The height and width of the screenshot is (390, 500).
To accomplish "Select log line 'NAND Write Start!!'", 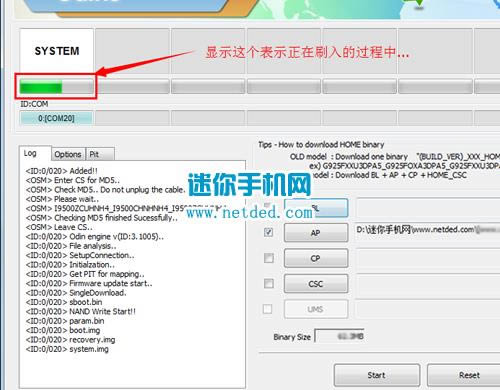I will click(x=81, y=312).
